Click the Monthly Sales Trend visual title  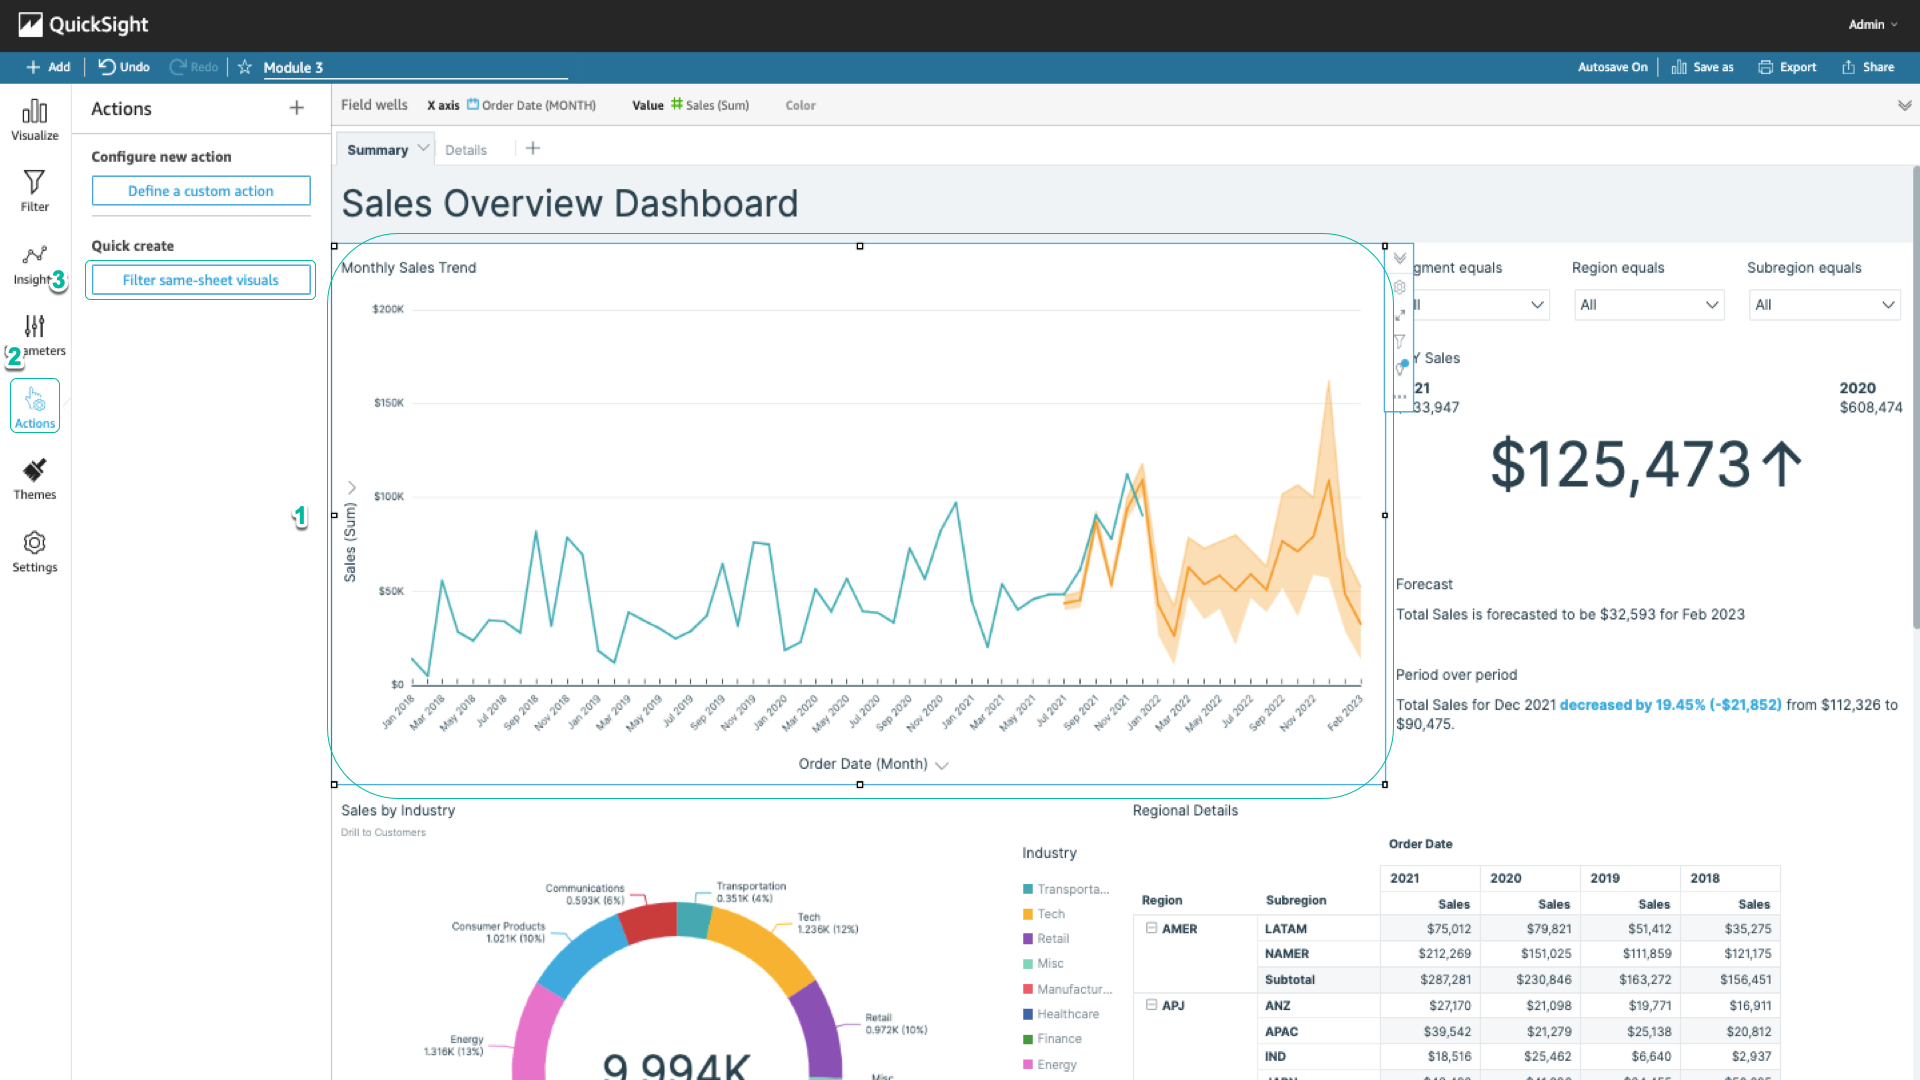tap(408, 268)
